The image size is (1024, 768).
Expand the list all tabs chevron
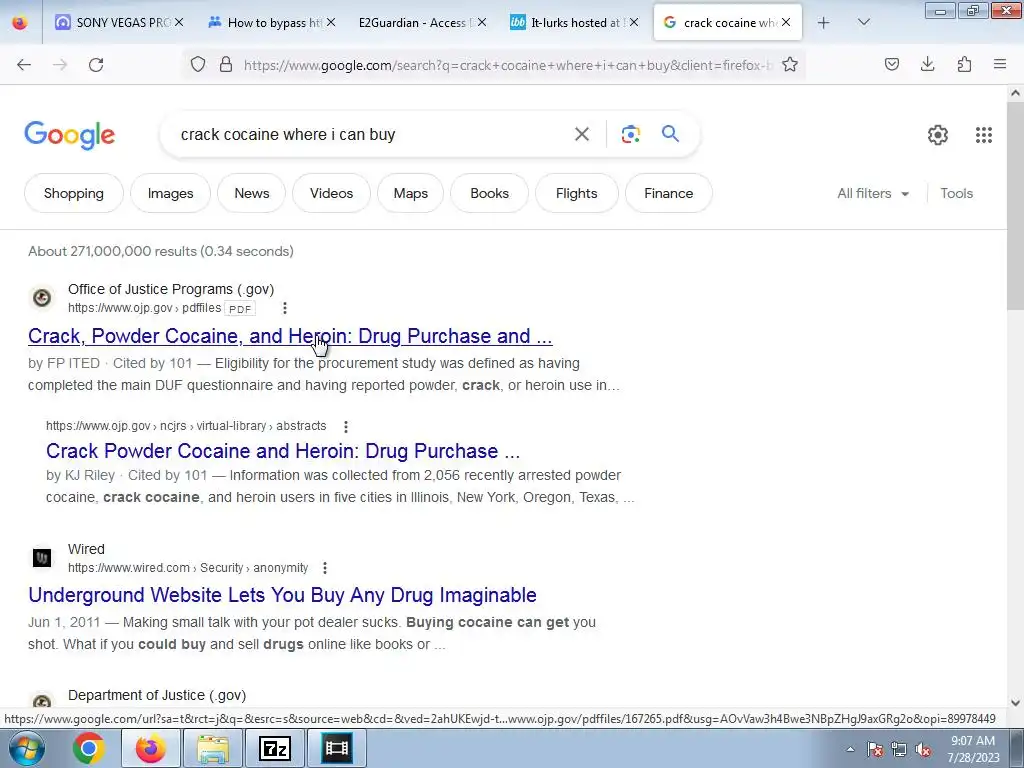(864, 22)
